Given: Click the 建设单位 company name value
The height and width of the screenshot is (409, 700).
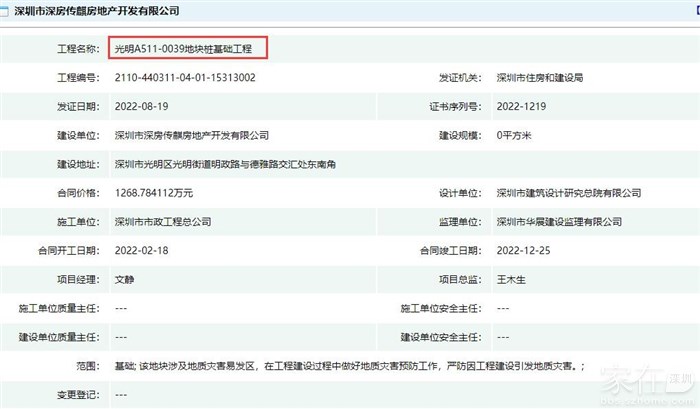Looking at the screenshot, I should (190, 135).
